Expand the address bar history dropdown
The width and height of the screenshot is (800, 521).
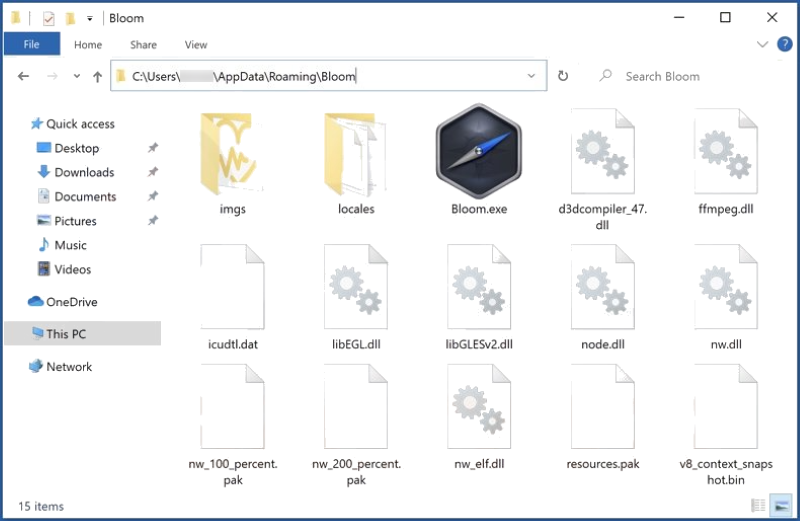click(531, 76)
